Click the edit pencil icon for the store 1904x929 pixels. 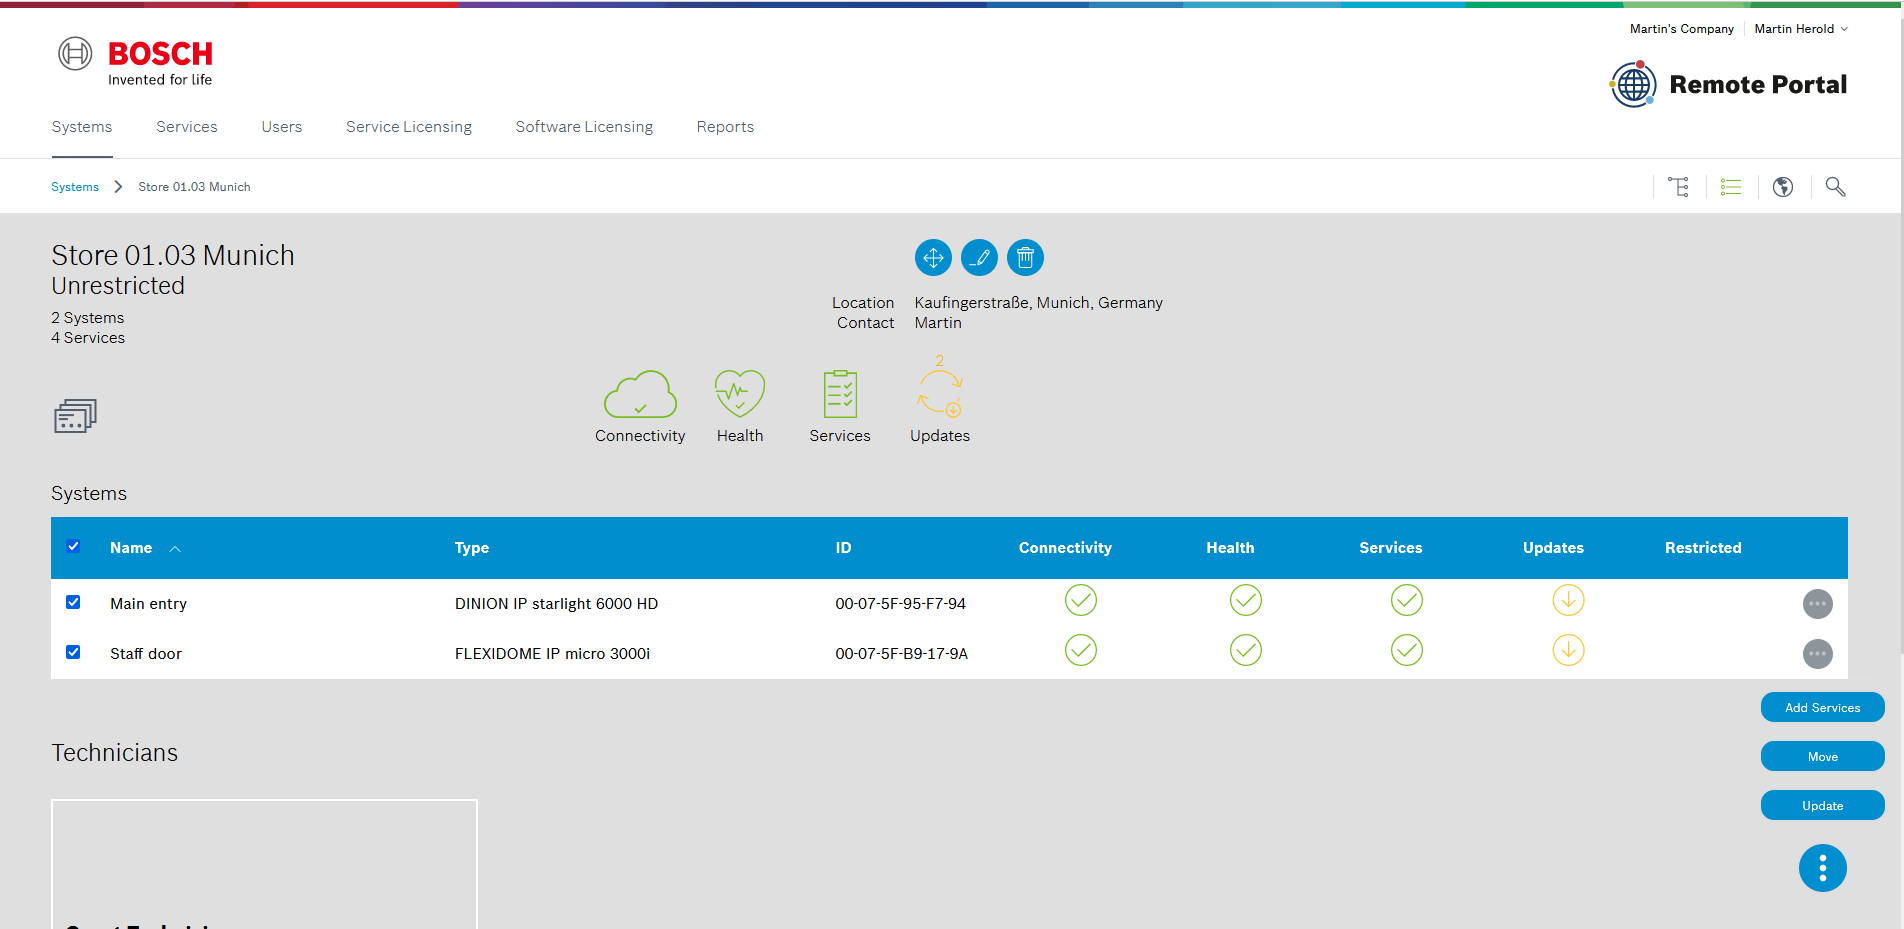979,258
